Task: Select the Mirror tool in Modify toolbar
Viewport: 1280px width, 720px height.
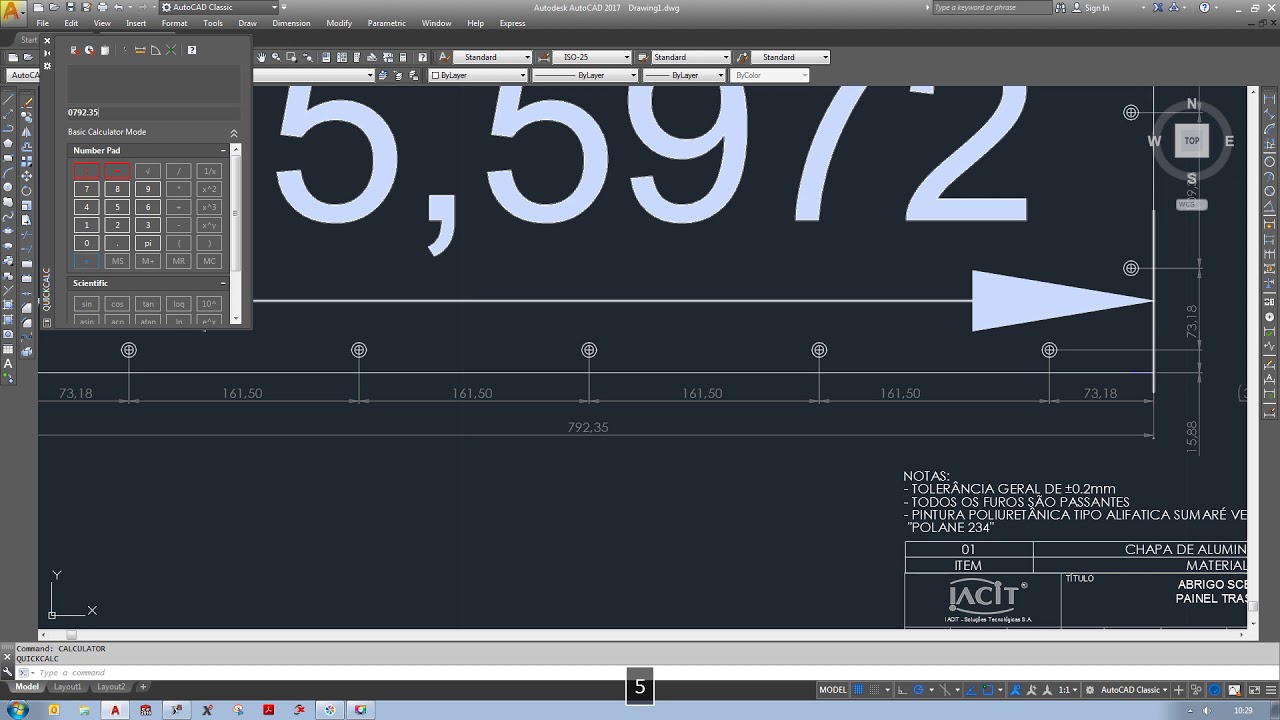Action: 27,131
